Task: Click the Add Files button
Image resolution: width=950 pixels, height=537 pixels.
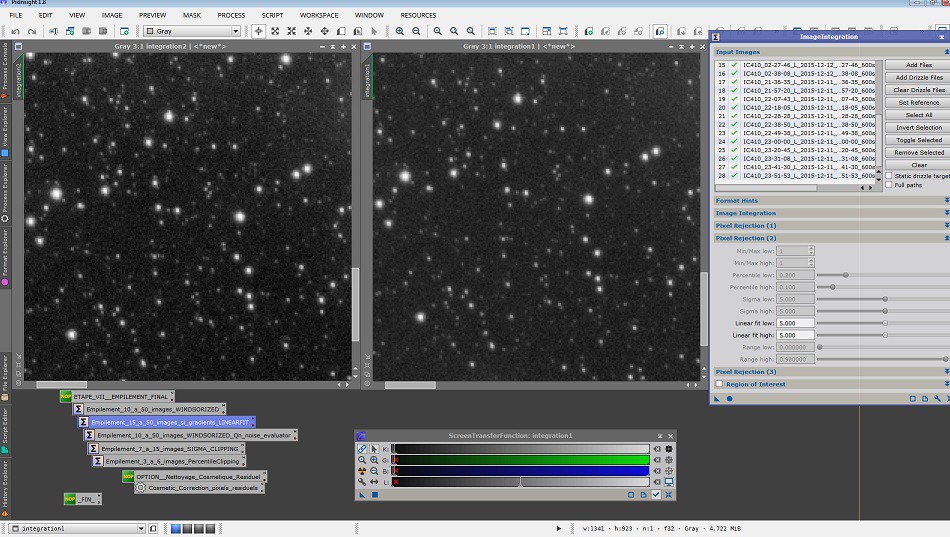Action: coord(918,65)
